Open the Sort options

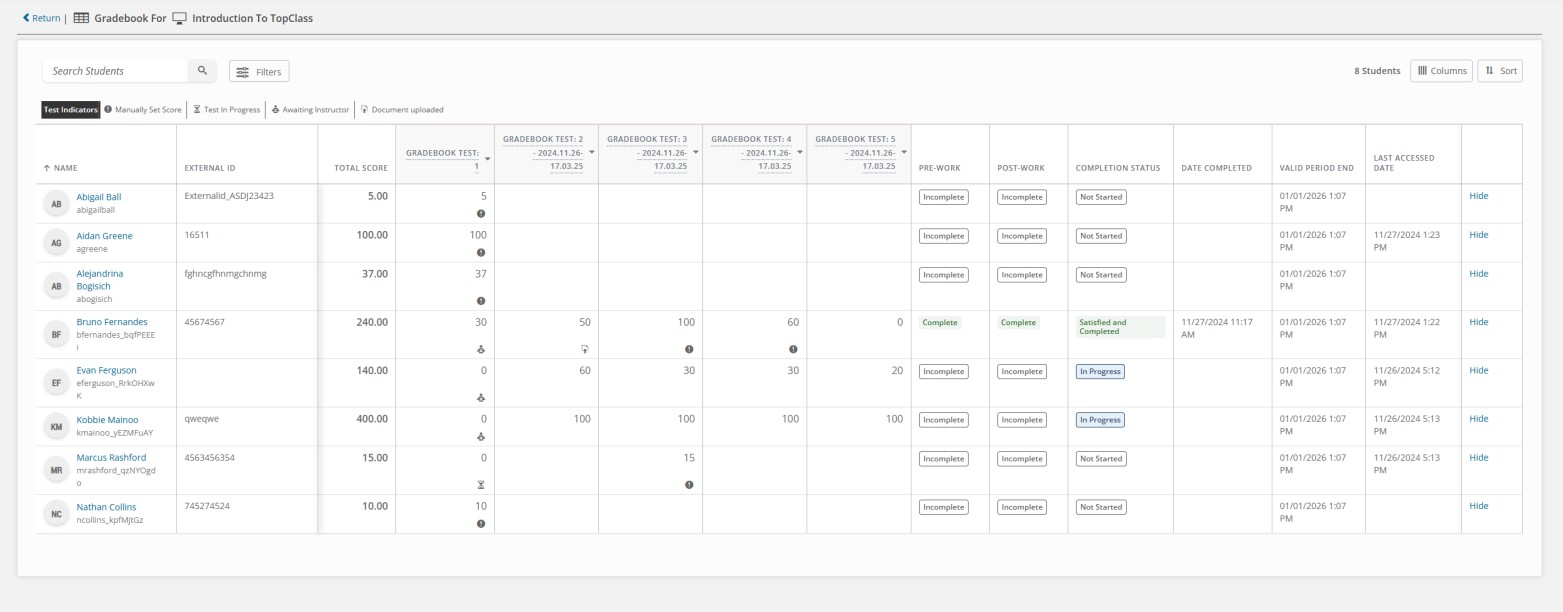(x=1500, y=71)
